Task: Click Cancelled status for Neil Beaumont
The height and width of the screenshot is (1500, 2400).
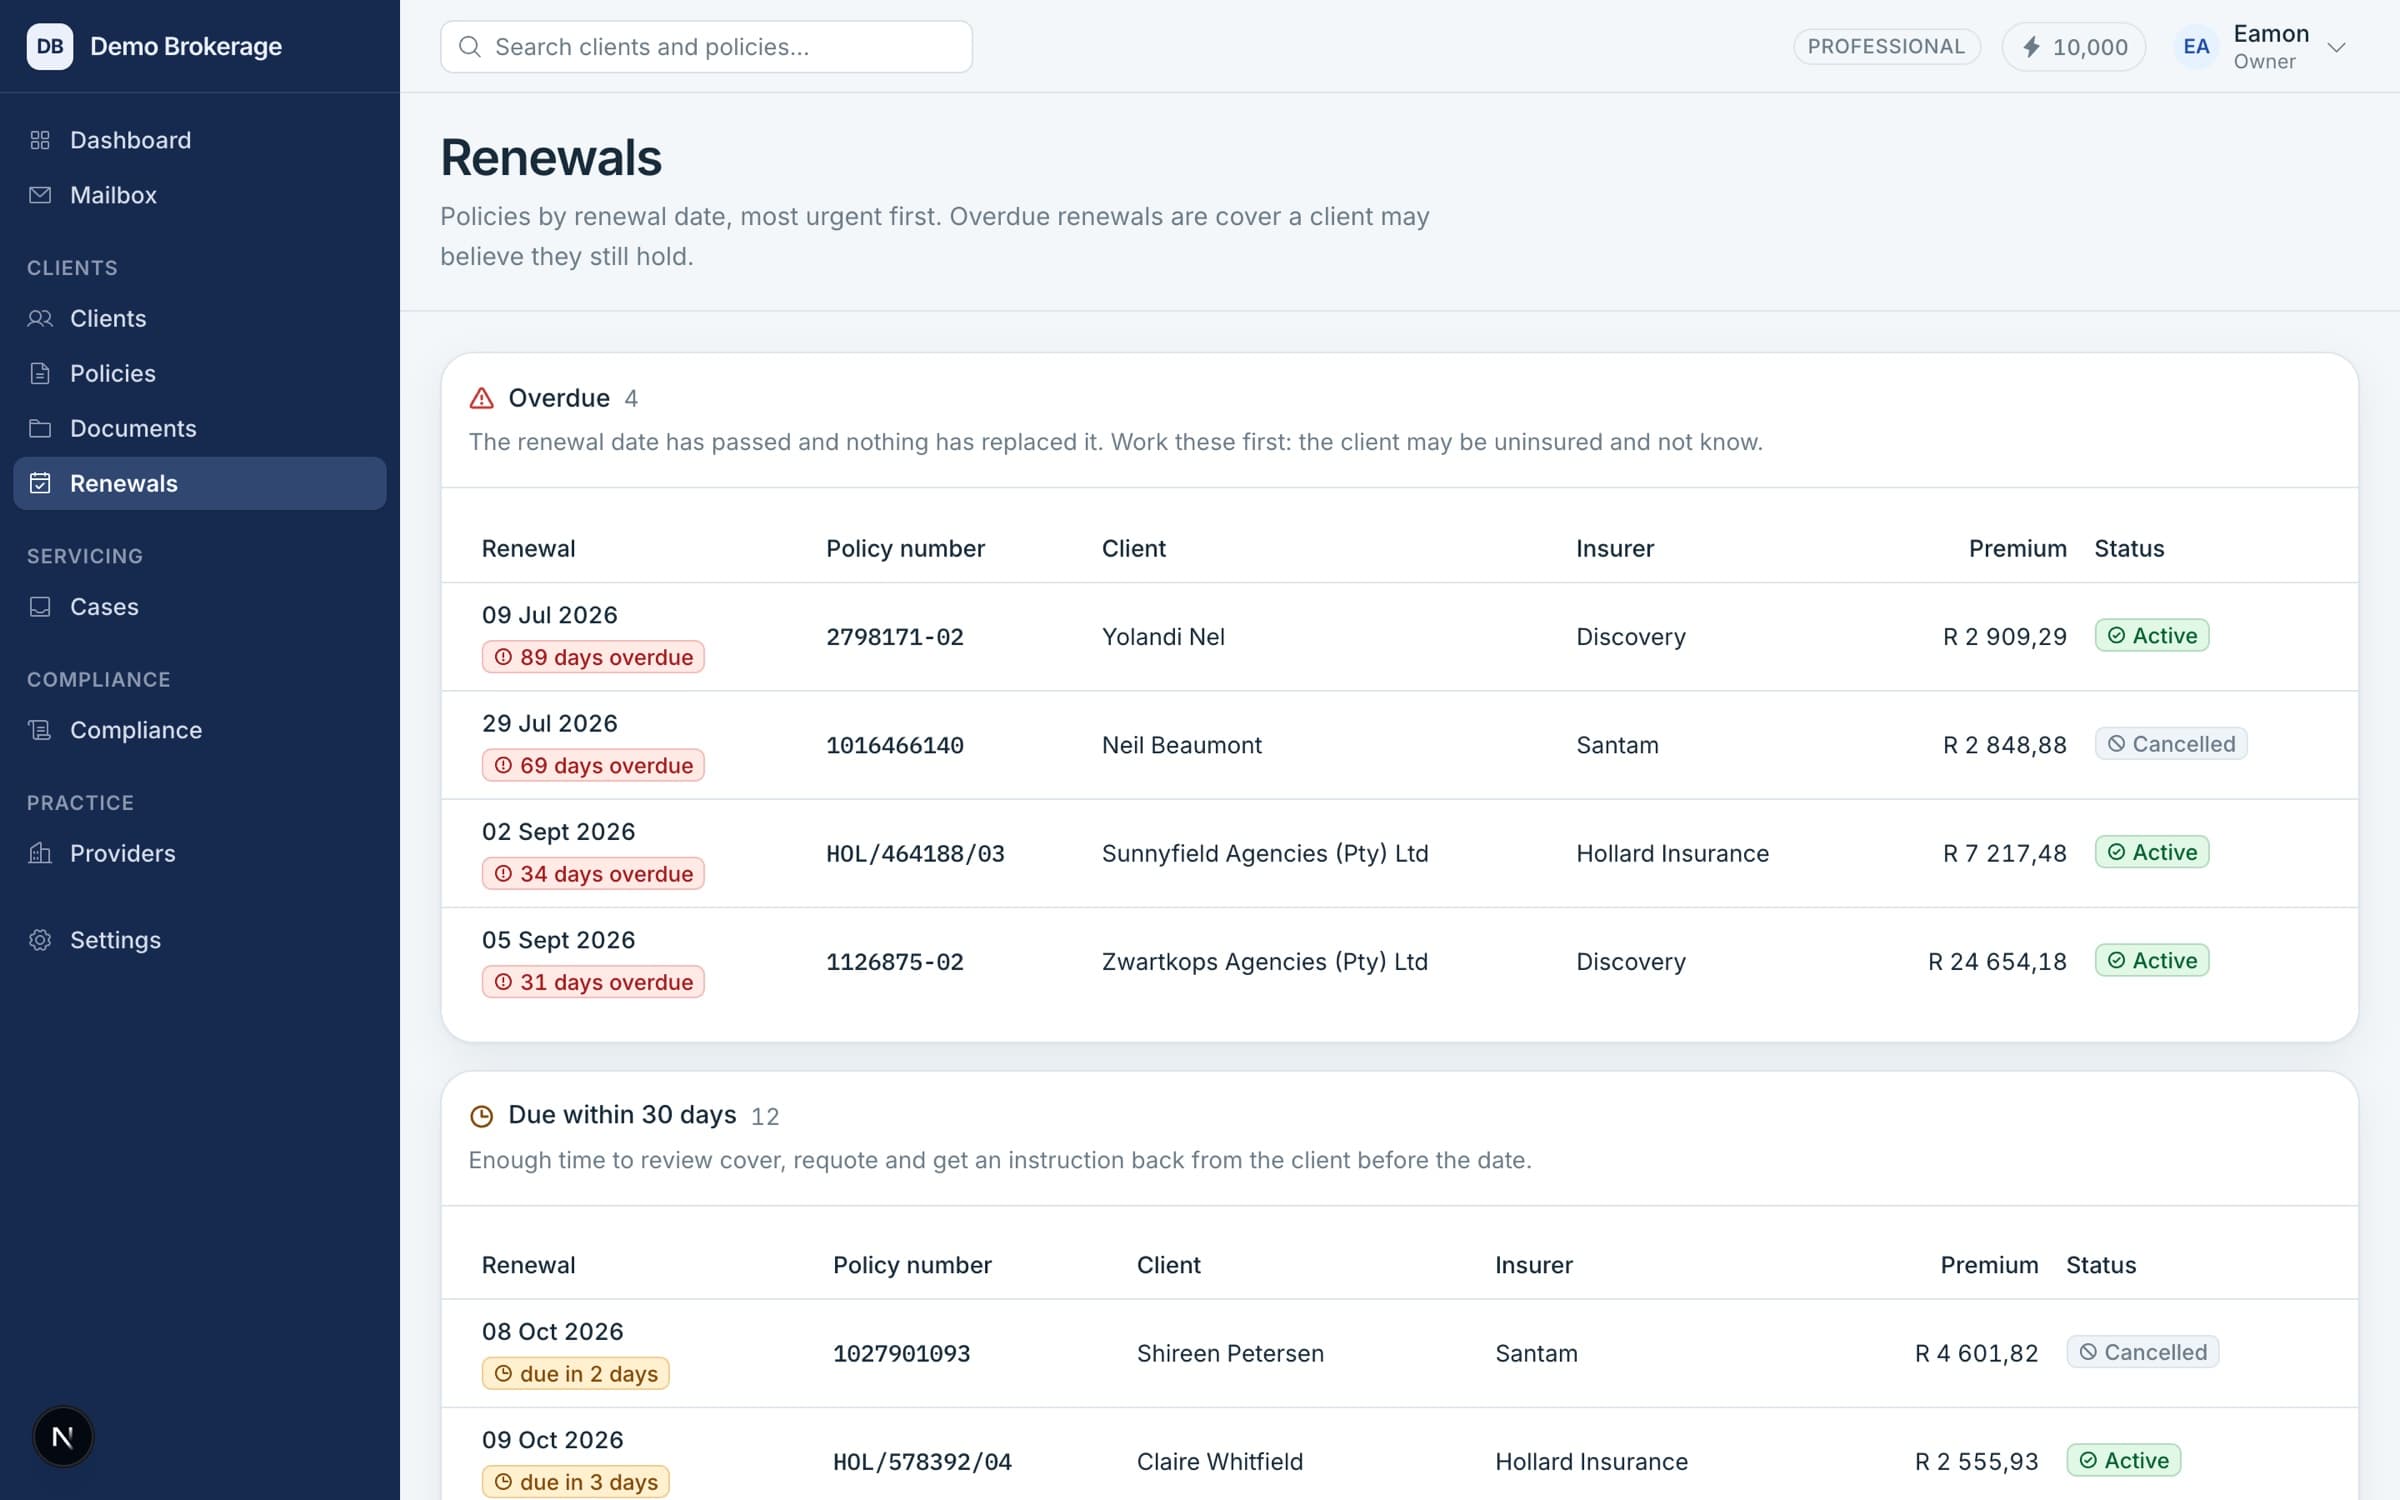Action: click(x=2171, y=744)
